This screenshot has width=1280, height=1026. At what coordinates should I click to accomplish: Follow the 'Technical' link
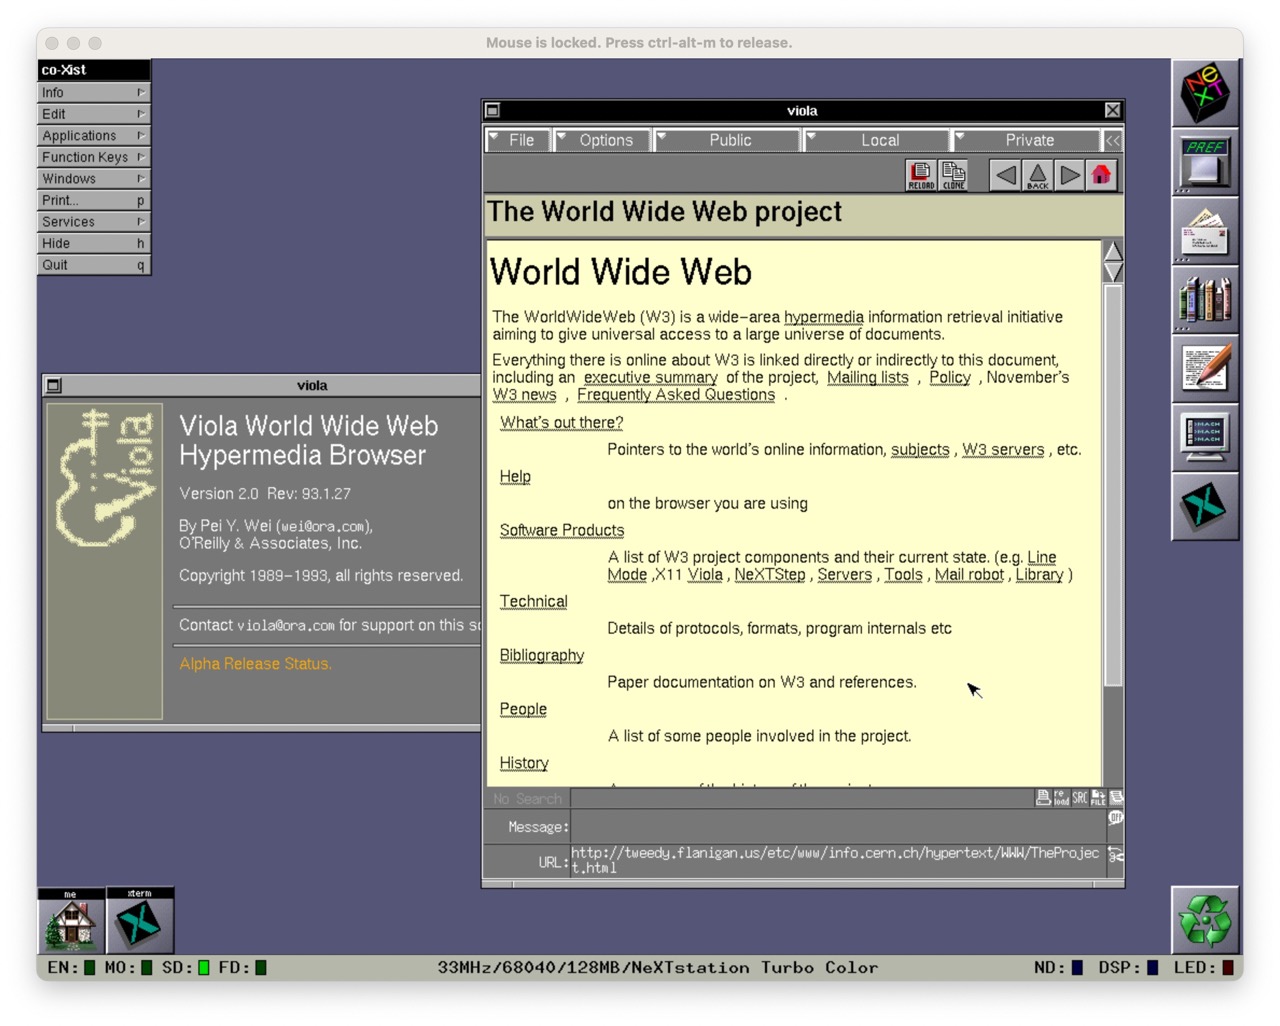pyautogui.click(x=533, y=602)
